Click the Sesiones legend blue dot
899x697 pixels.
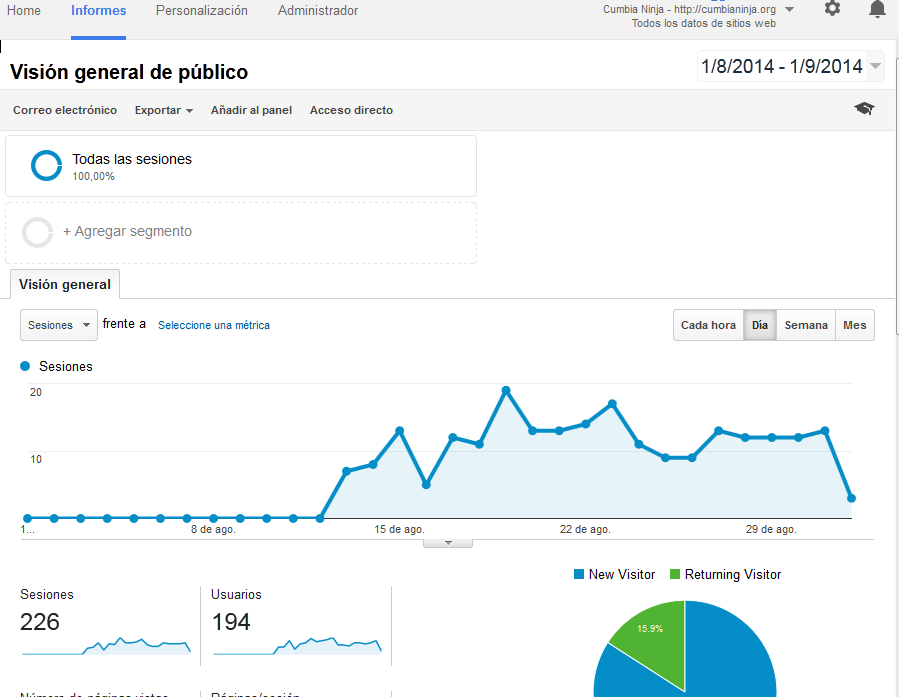coord(25,366)
